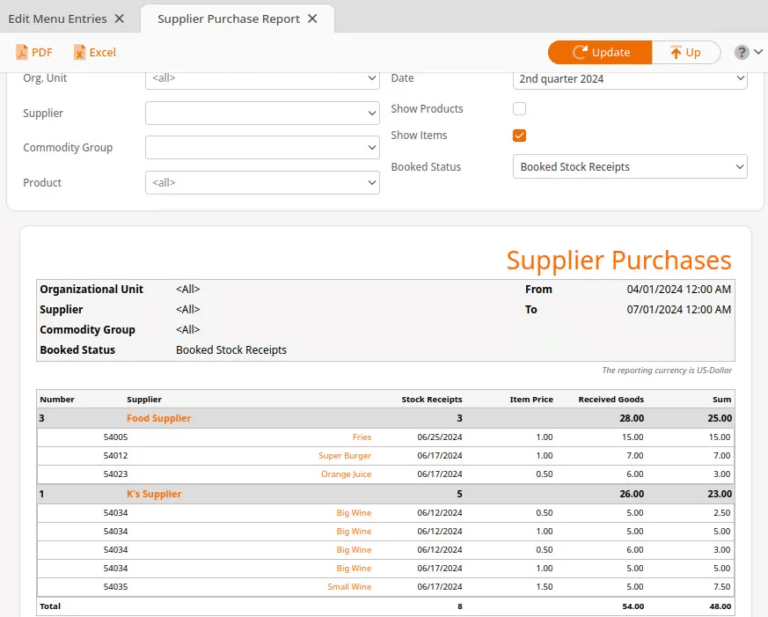Image resolution: width=768 pixels, height=617 pixels.
Task: Click the reporting currency note
Action: 667,371
